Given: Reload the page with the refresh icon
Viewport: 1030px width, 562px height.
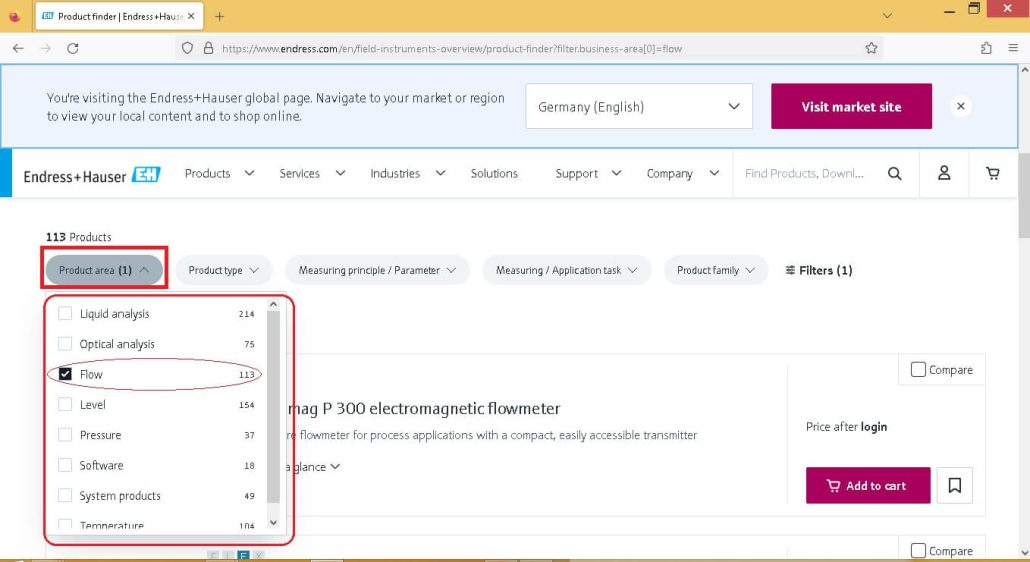Looking at the screenshot, I should click(x=73, y=48).
